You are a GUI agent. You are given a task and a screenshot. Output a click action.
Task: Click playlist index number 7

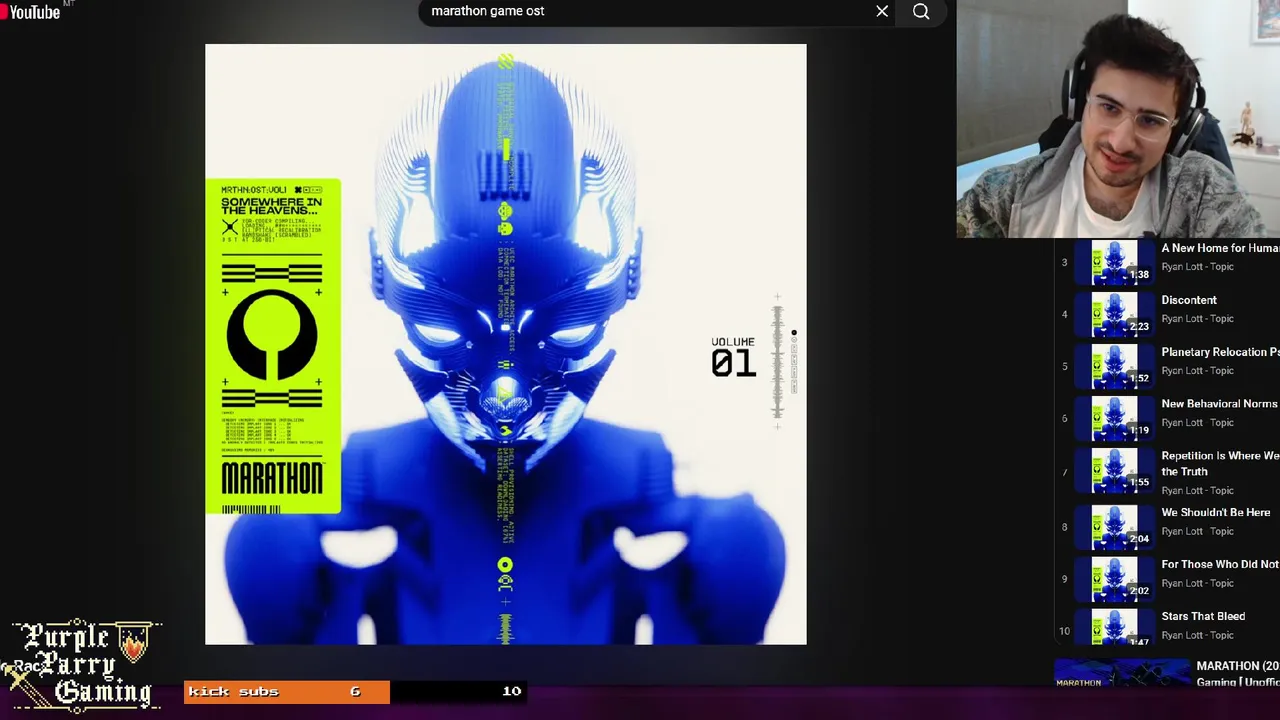click(x=1064, y=471)
